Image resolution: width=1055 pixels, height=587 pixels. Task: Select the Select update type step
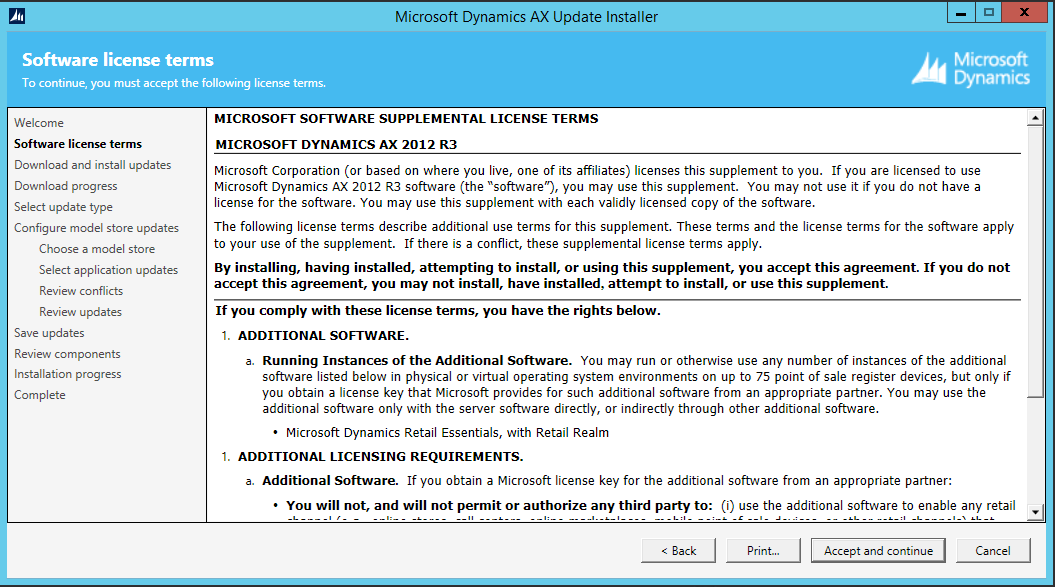(x=63, y=207)
